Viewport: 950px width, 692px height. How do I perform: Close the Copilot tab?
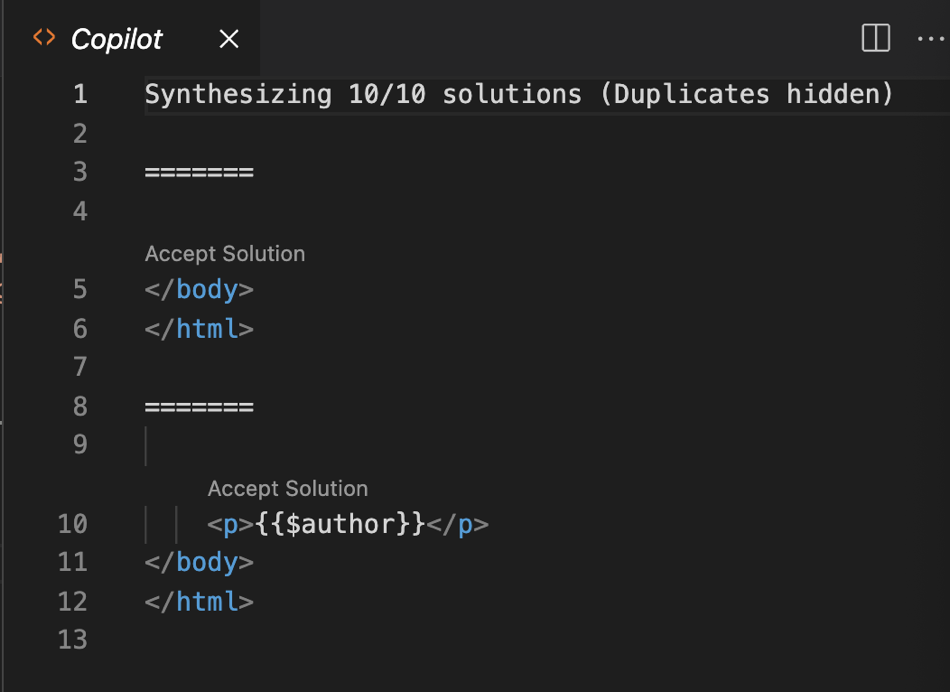(229, 39)
